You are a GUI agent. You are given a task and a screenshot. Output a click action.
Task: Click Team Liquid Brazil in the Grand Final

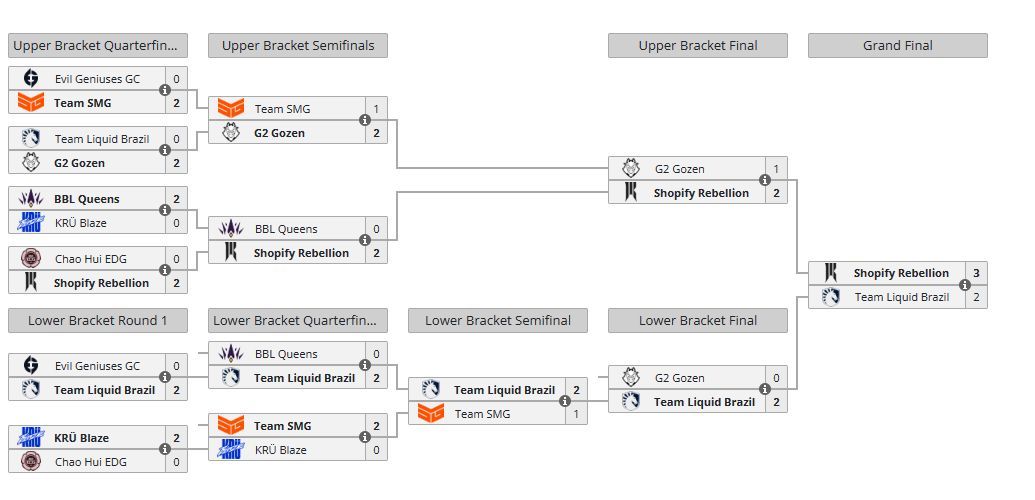[x=901, y=297]
